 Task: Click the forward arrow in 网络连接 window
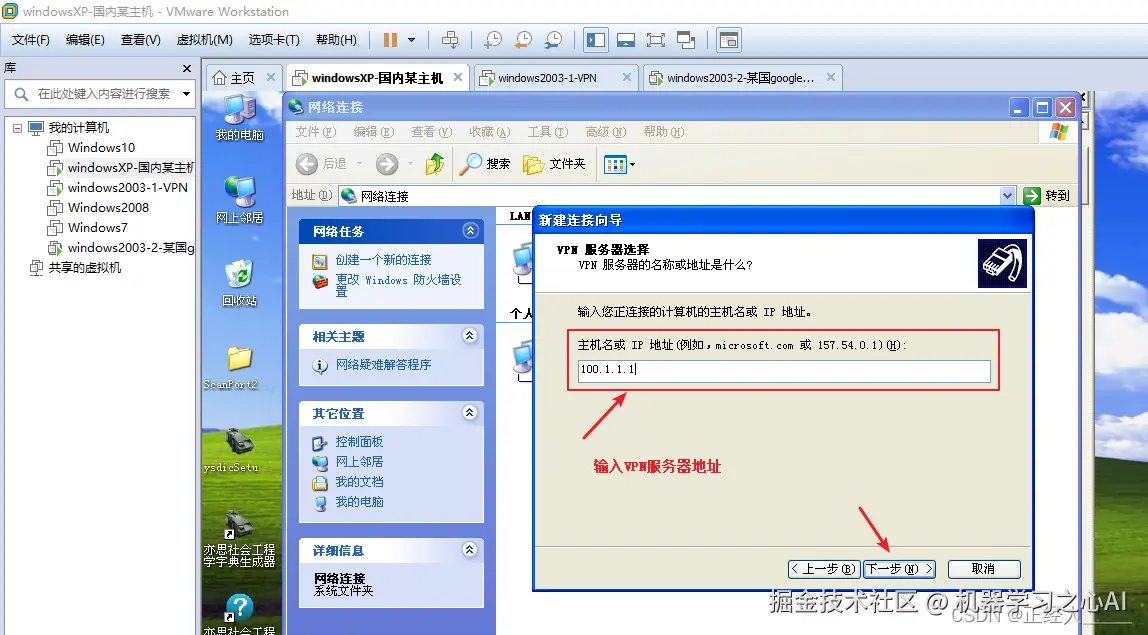pos(387,164)
